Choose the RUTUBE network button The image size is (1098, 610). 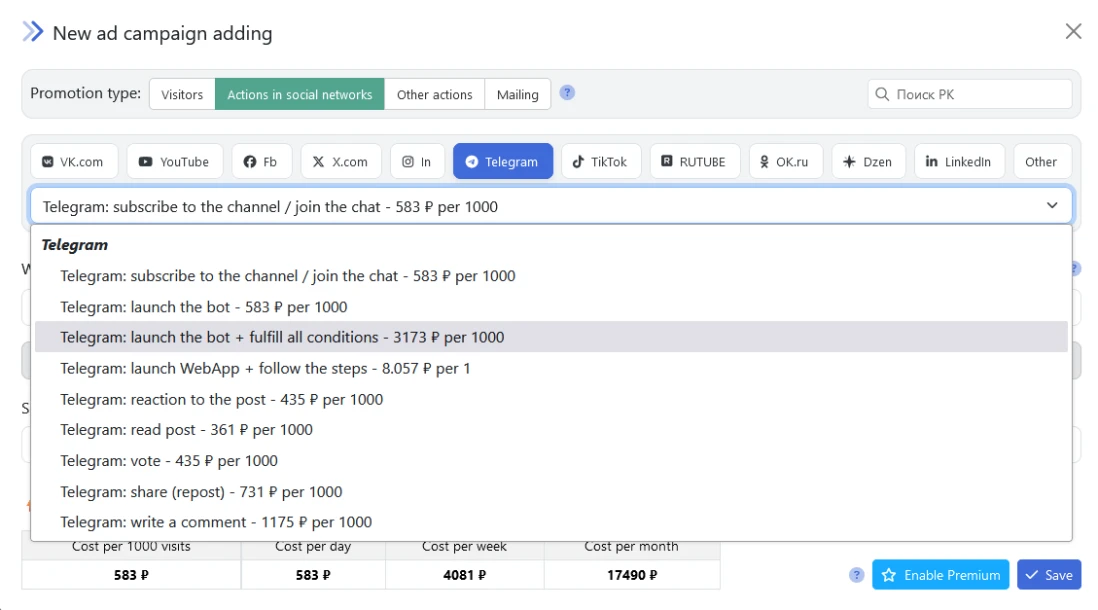pos(694,162)
